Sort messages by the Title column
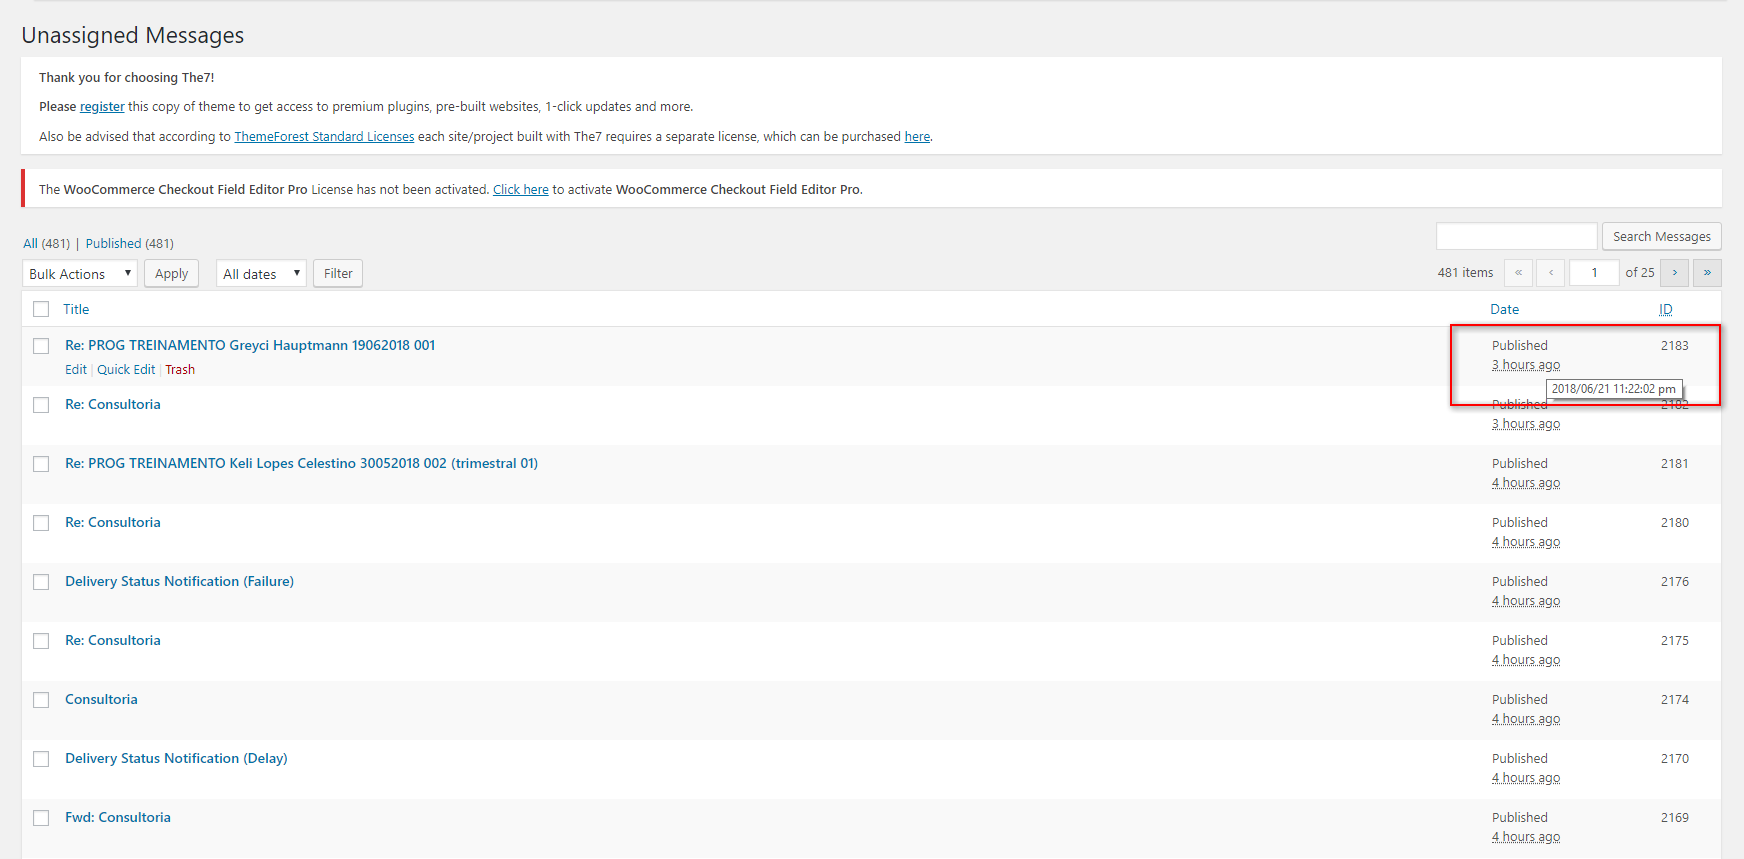The width and height of the screenshot is (1744, 859). tap(76, 310)
